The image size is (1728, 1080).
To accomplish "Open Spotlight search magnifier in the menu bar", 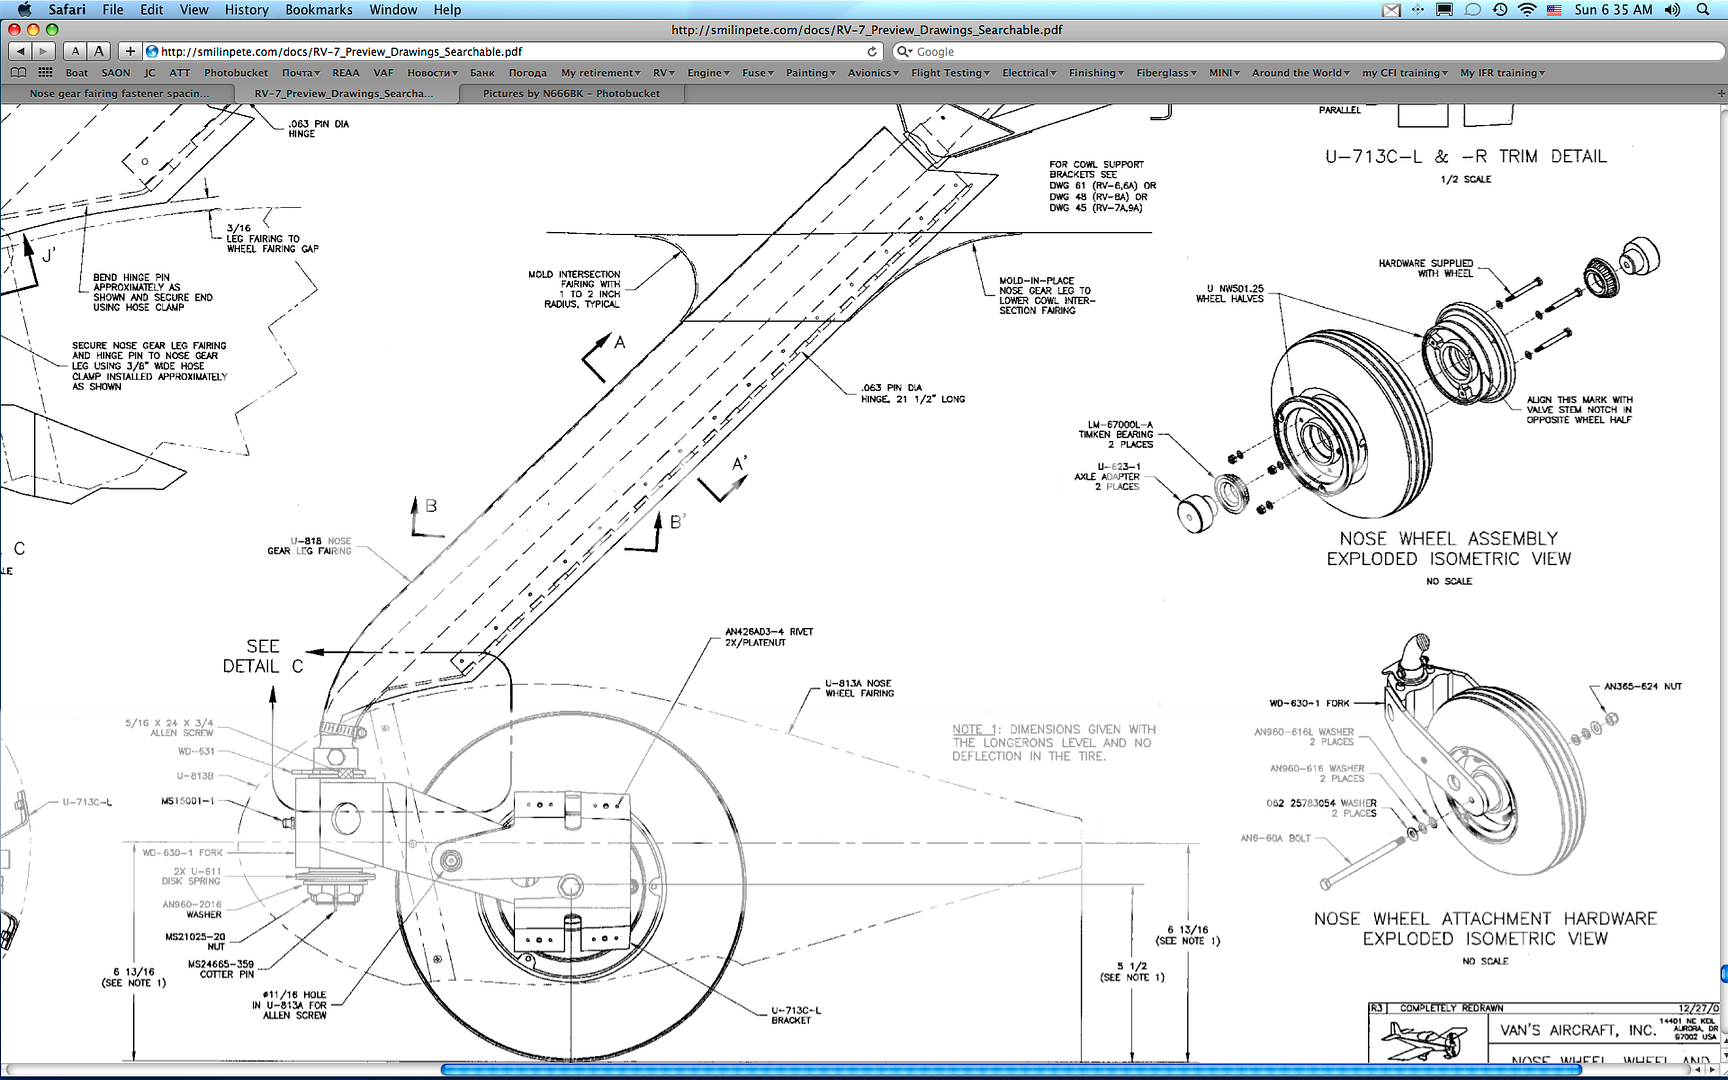I will pos(1703,10).
